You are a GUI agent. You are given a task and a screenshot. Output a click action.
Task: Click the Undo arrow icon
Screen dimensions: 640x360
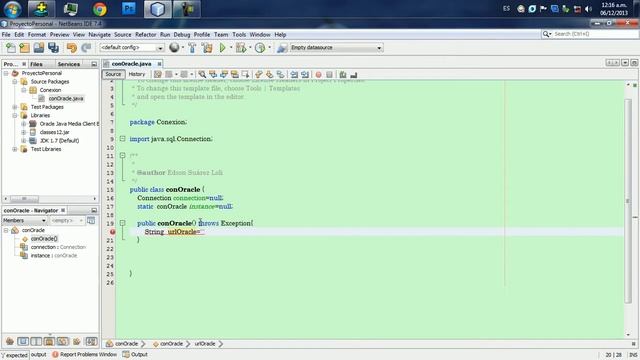coord(72,48)
